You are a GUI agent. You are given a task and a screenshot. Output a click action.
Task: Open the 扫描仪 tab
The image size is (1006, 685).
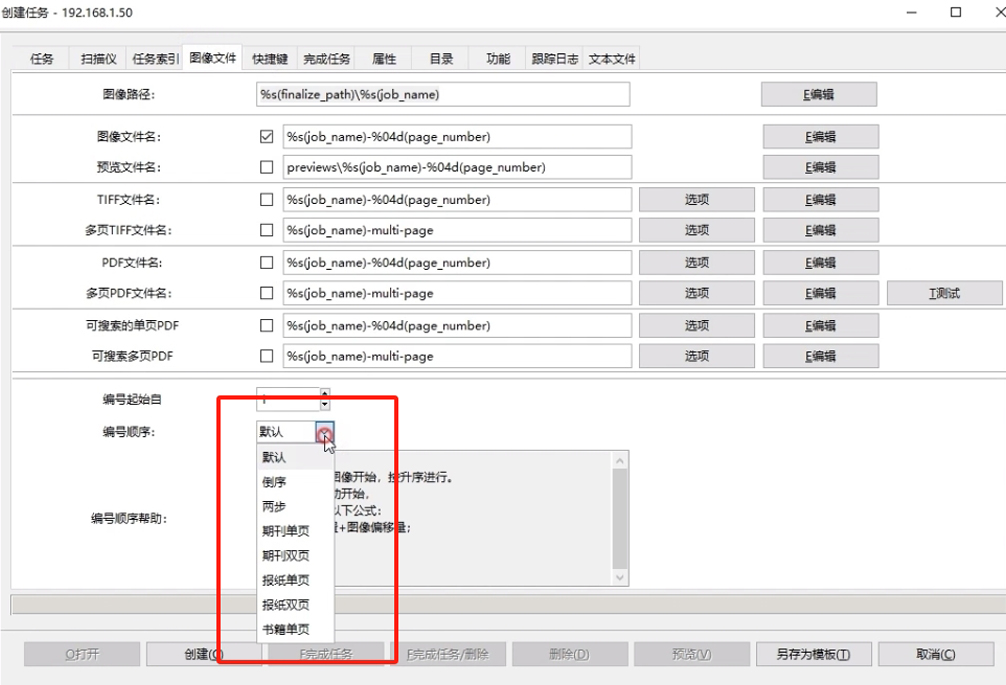coord(98,59)
